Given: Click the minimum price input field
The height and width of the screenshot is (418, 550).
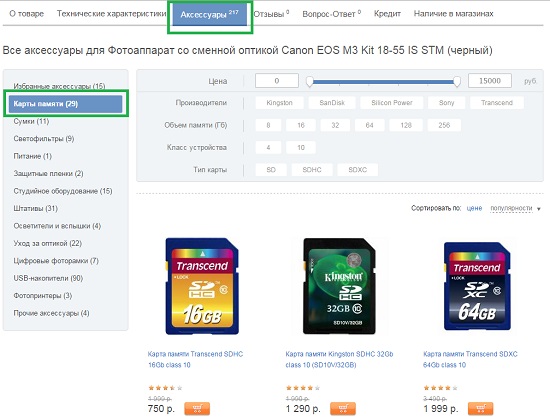Looking at the screenshot, I should pyautogui.click(x=277, y=81).
